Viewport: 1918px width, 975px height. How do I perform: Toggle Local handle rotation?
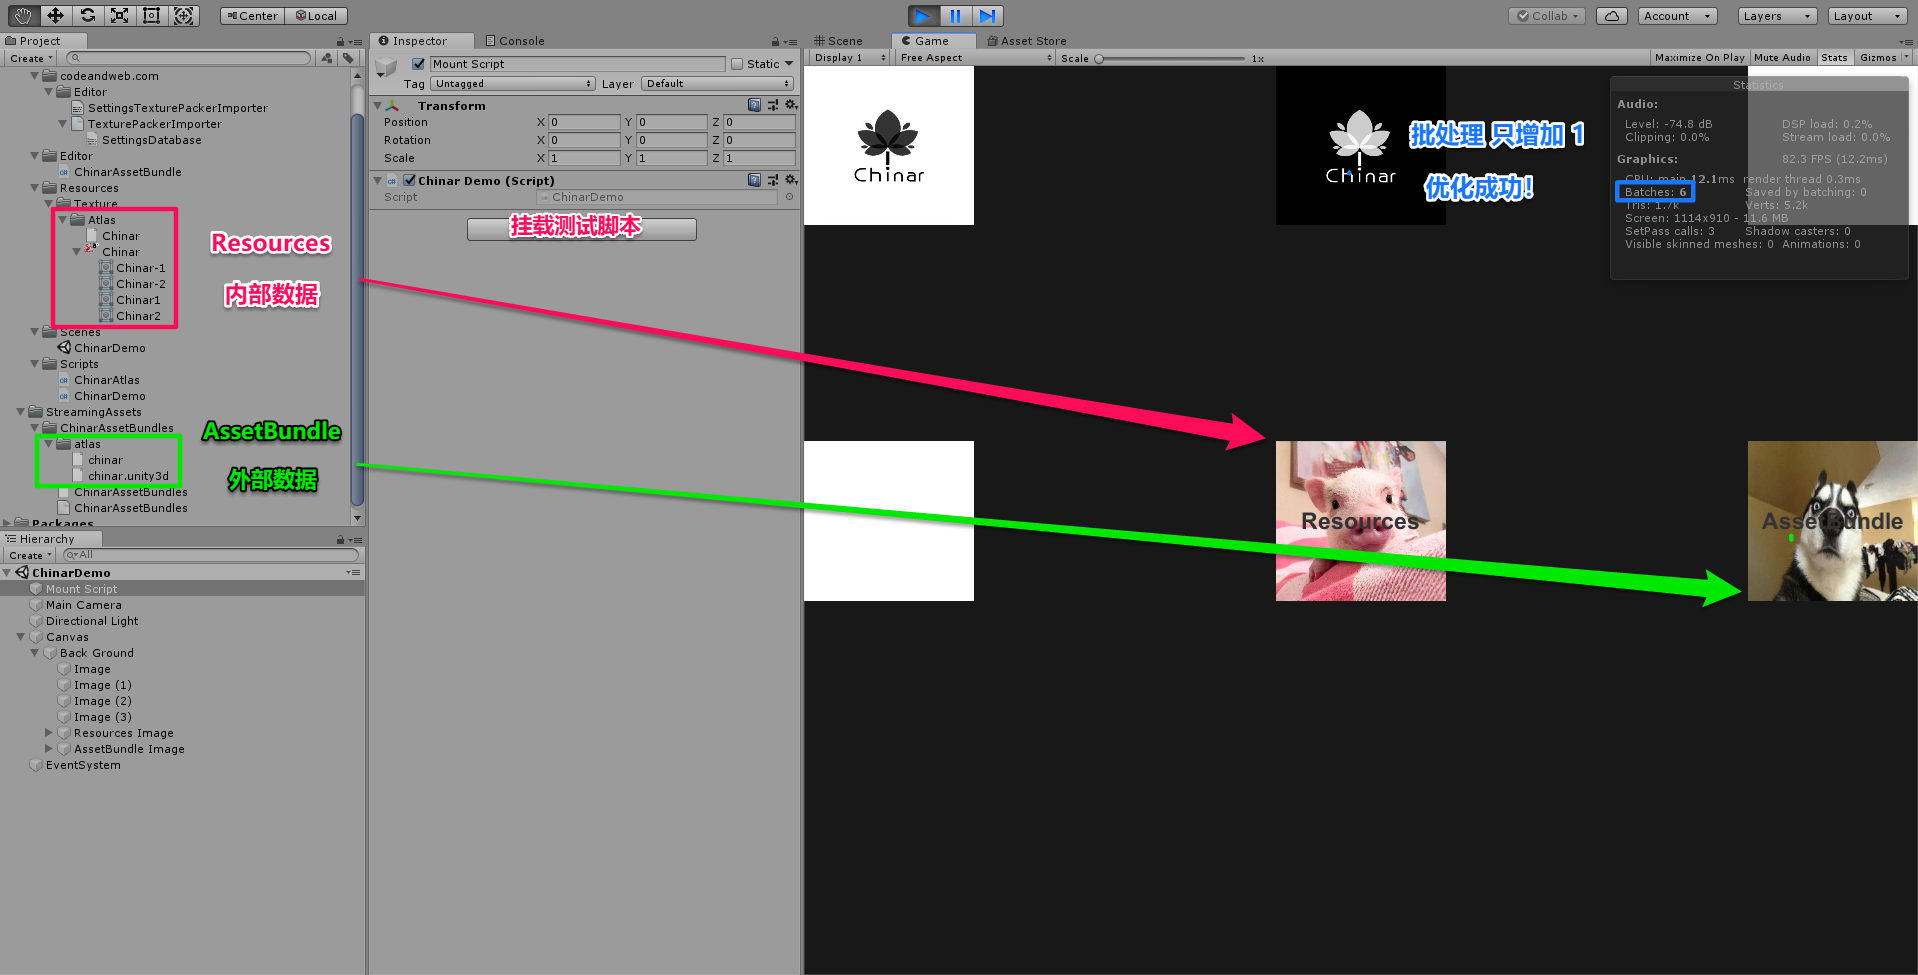tap(316, 16)
